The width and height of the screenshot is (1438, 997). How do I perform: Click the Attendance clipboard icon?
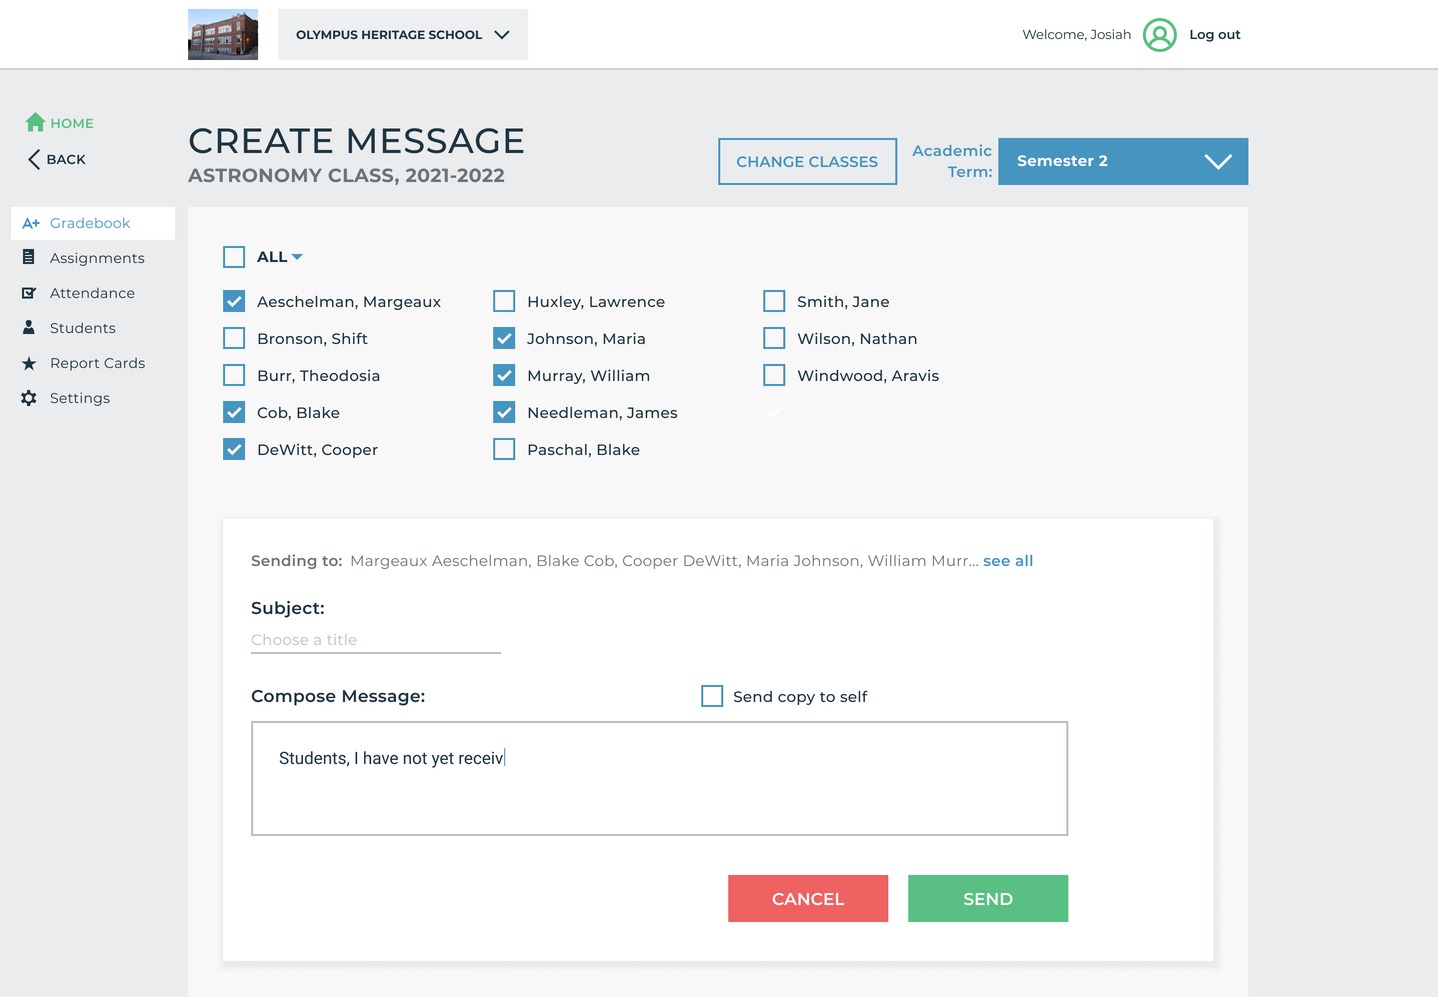[x=31, y=292]
